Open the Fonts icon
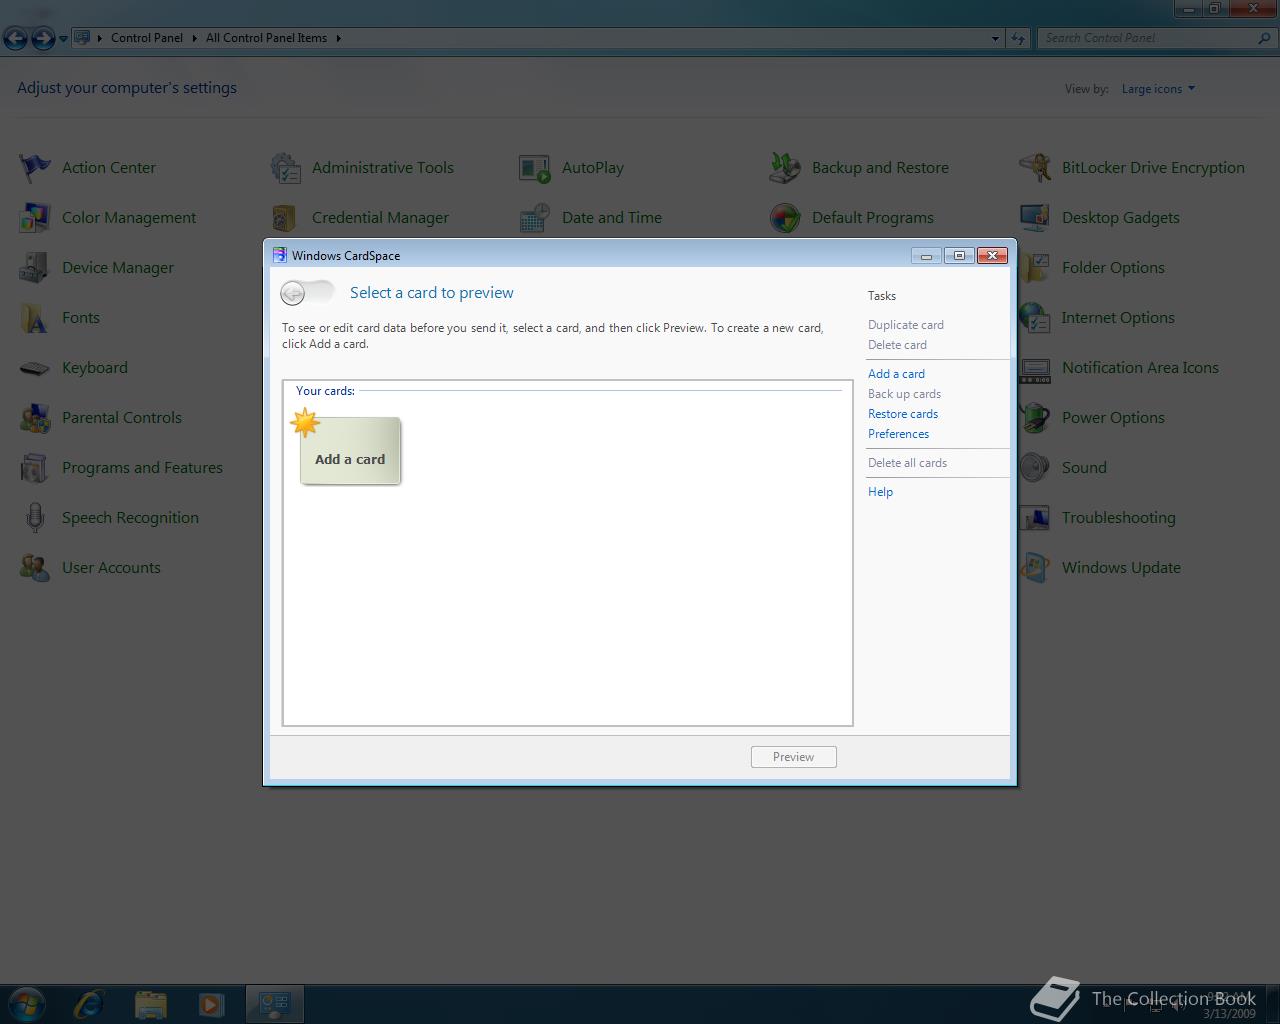 35,317
